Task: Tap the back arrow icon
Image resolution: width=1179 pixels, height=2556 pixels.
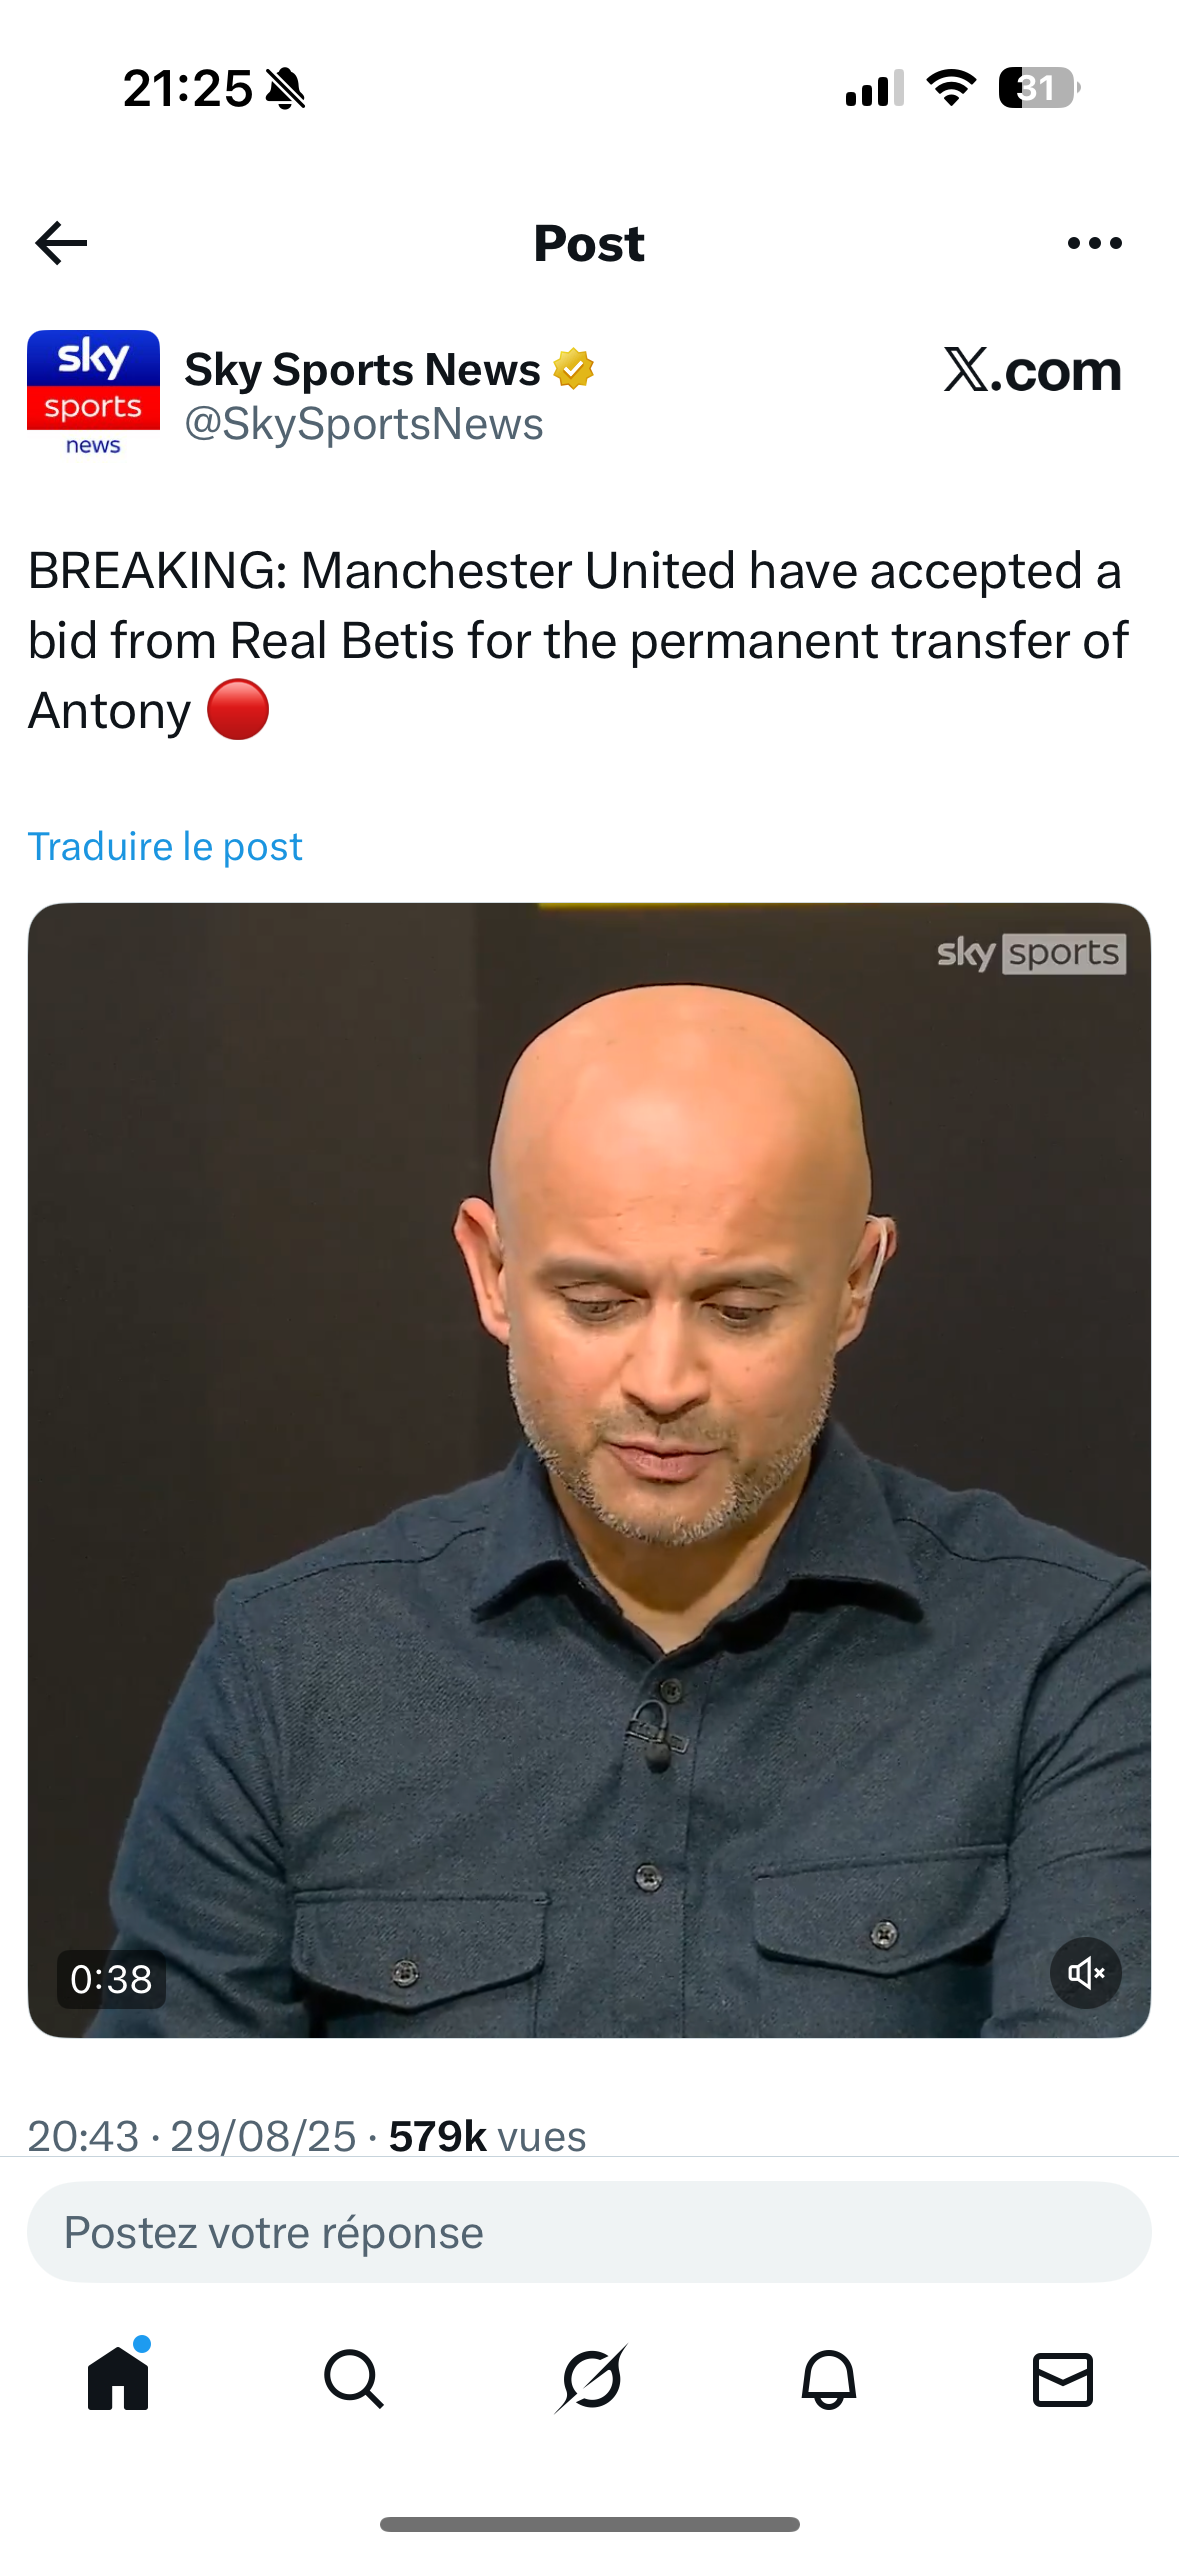Action: coord(61,243)
